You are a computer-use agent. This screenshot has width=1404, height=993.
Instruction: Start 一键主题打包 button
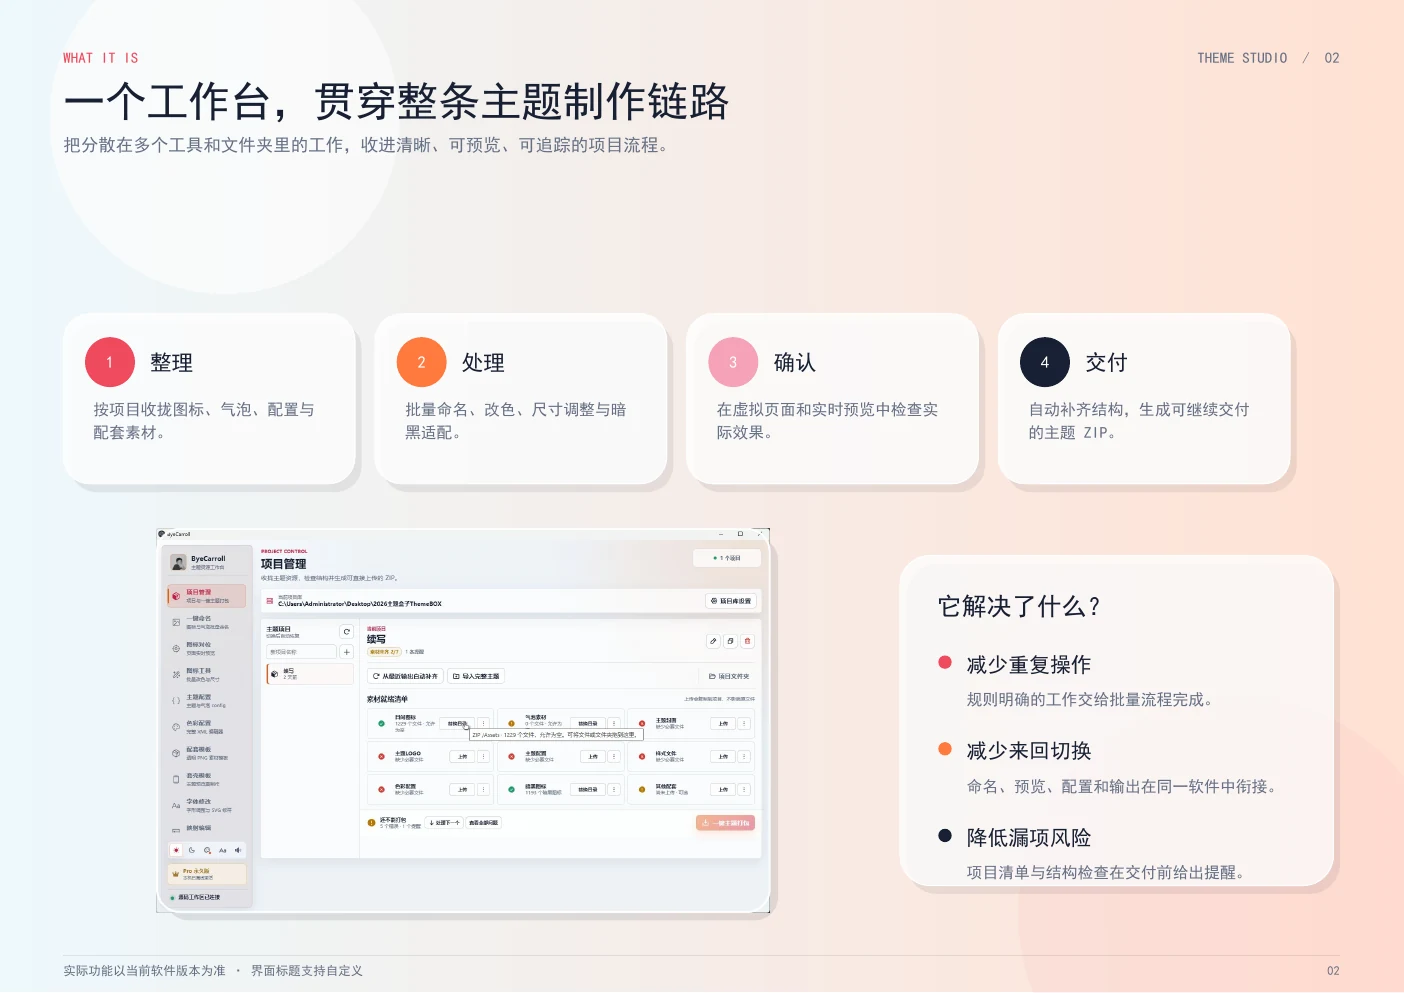click(726, 823)
